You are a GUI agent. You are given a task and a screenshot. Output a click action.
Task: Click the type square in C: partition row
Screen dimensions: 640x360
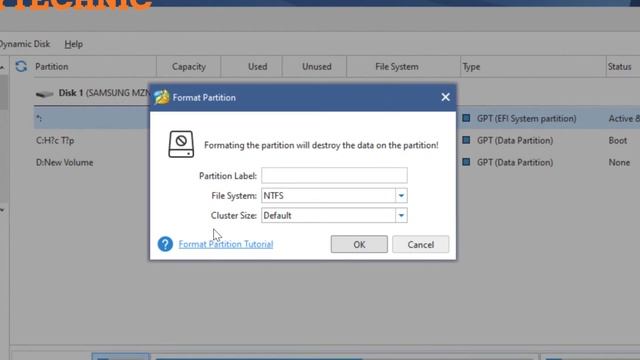(466, 140)
